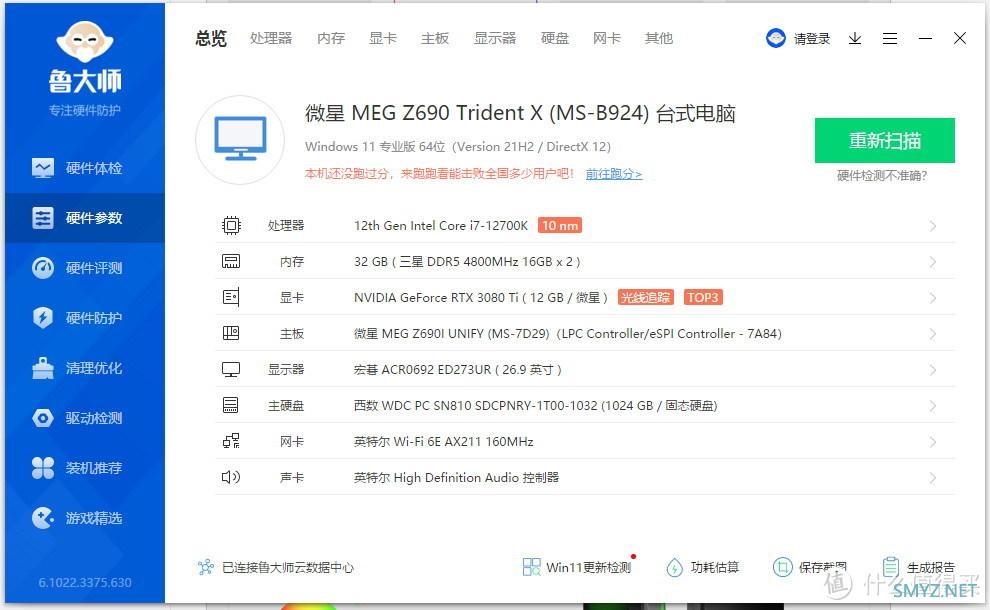Click the 显示器 monitor row icon
The image size is (990, 610).
231,369
